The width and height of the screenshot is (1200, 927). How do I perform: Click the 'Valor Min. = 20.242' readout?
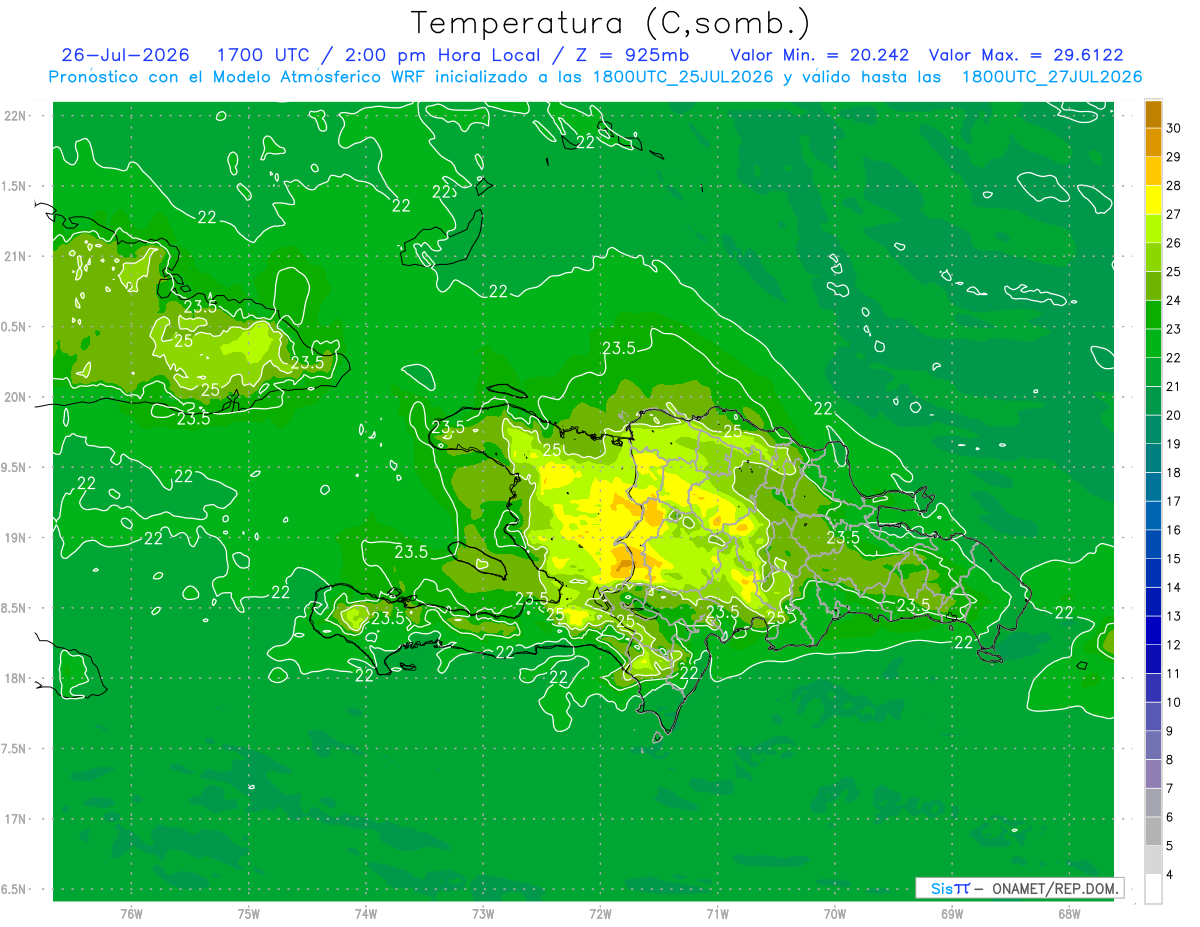coord(820,55)
